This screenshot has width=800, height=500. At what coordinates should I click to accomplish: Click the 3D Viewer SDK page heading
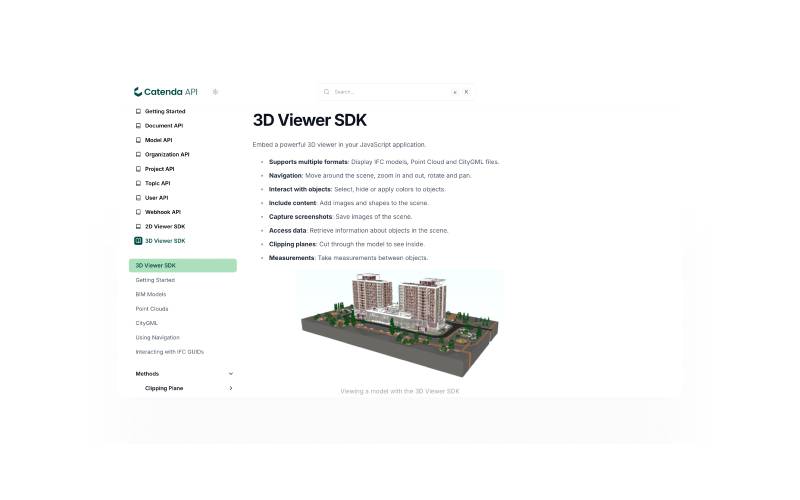coord(310,120)
